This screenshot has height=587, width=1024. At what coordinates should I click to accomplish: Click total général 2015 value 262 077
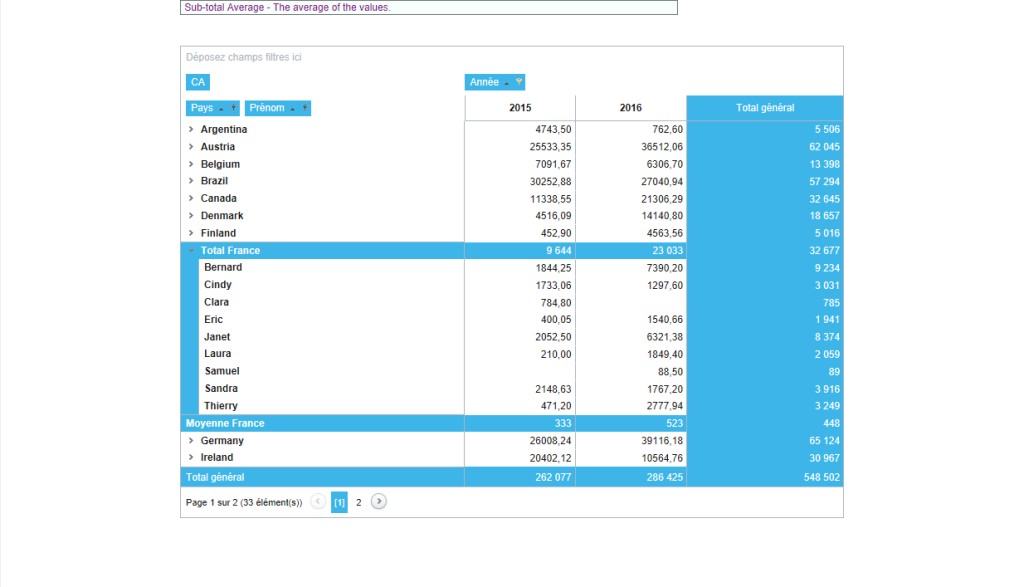click(553, 477)
